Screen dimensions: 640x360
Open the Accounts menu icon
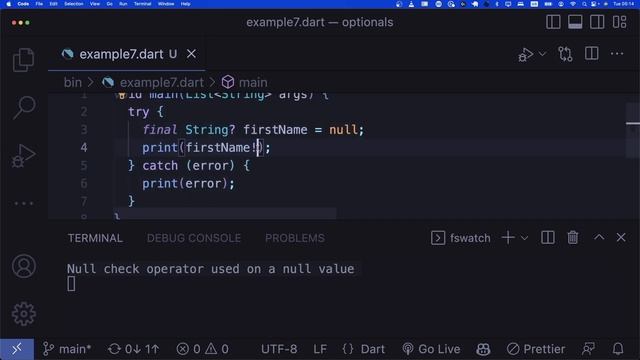(x=24, y=266)
